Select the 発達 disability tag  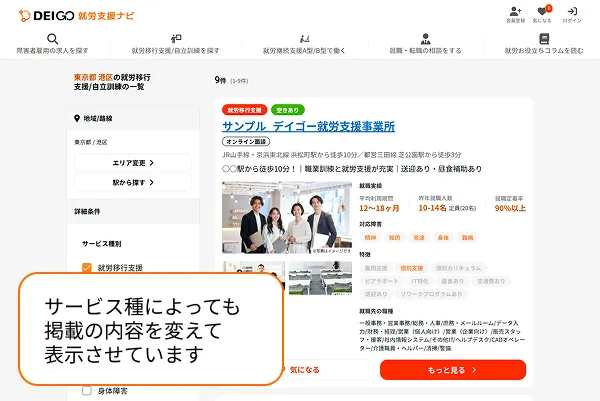(419, 238)
